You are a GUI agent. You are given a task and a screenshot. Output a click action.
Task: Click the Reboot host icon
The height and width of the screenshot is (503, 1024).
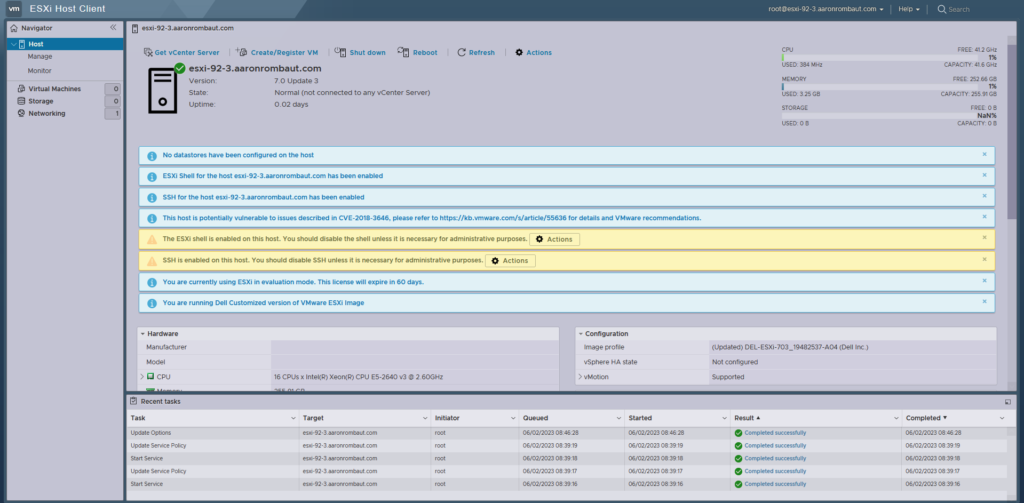[x=403, y=52]
